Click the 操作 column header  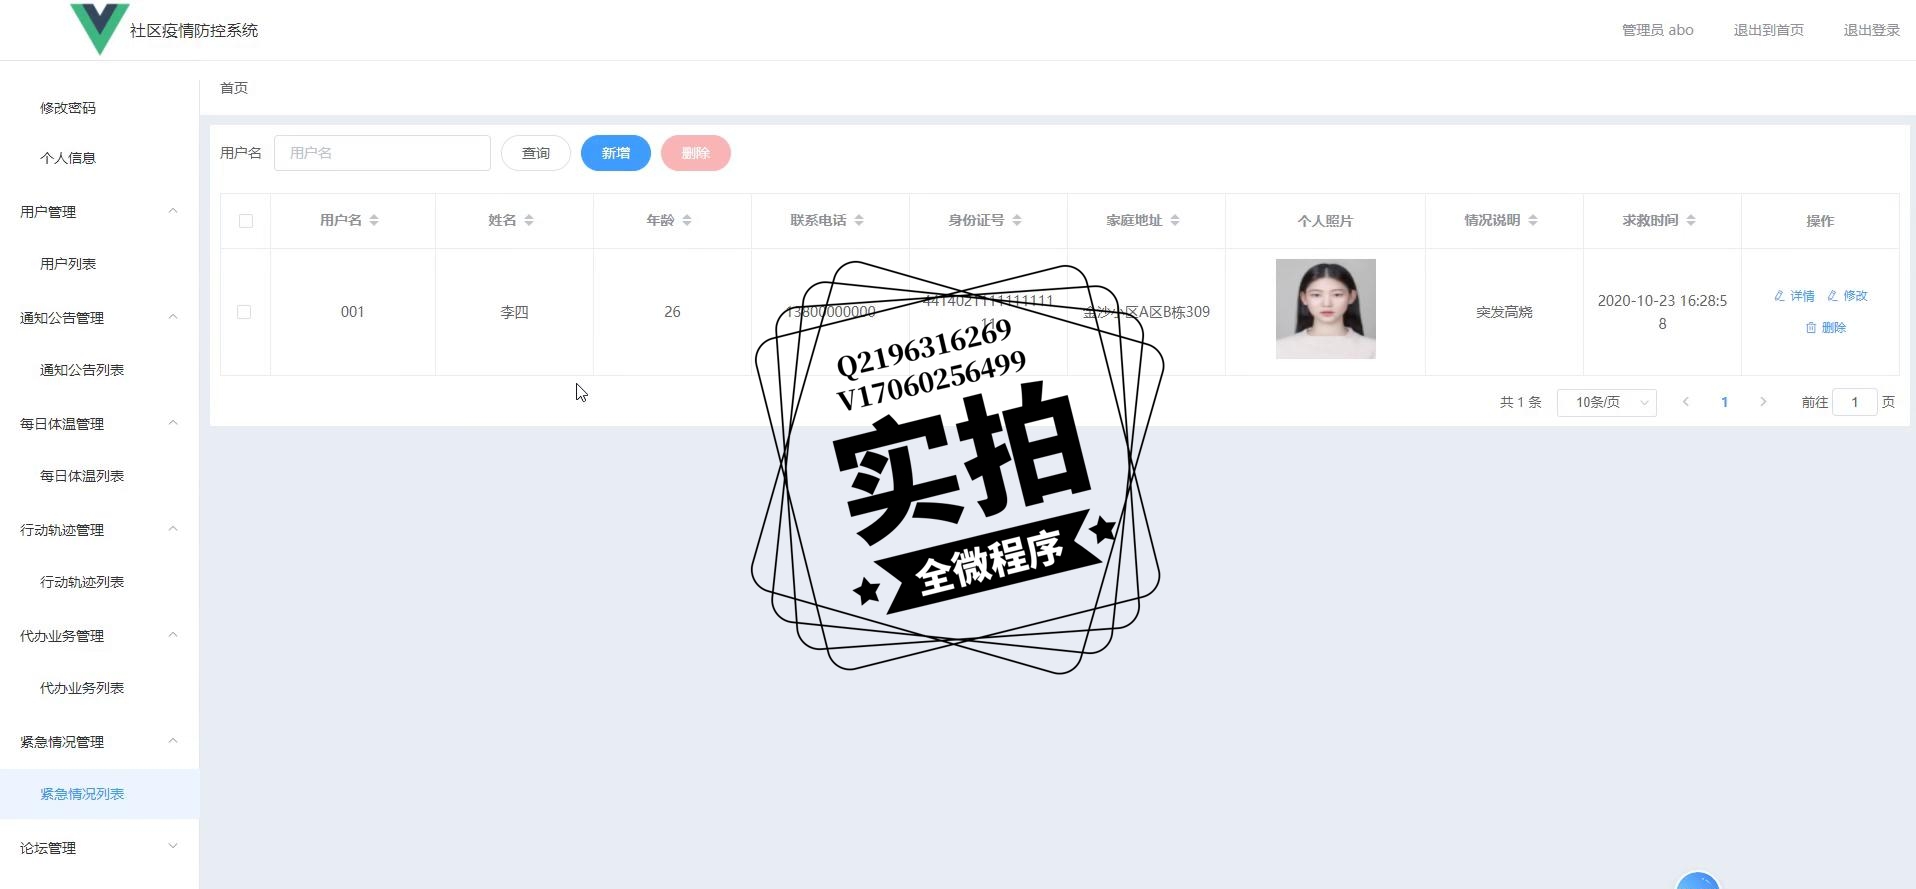click(x=1820, y=221)
